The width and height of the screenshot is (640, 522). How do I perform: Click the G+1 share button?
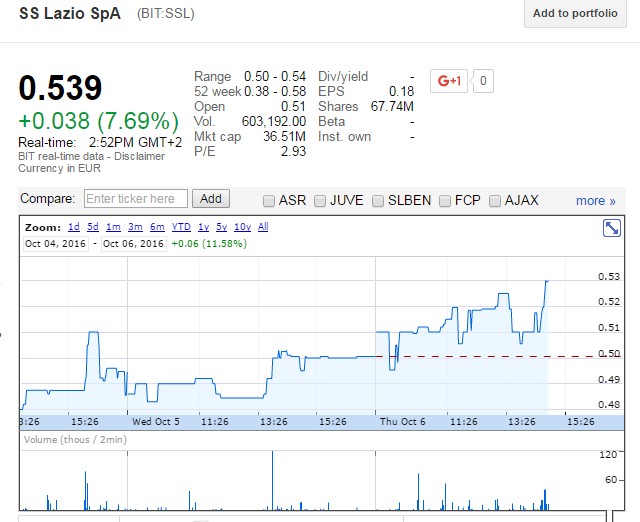click(x=449, y=81)
